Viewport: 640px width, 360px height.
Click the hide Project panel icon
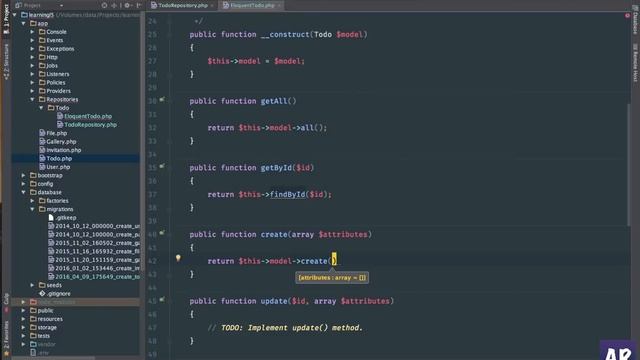click(139, 5)
